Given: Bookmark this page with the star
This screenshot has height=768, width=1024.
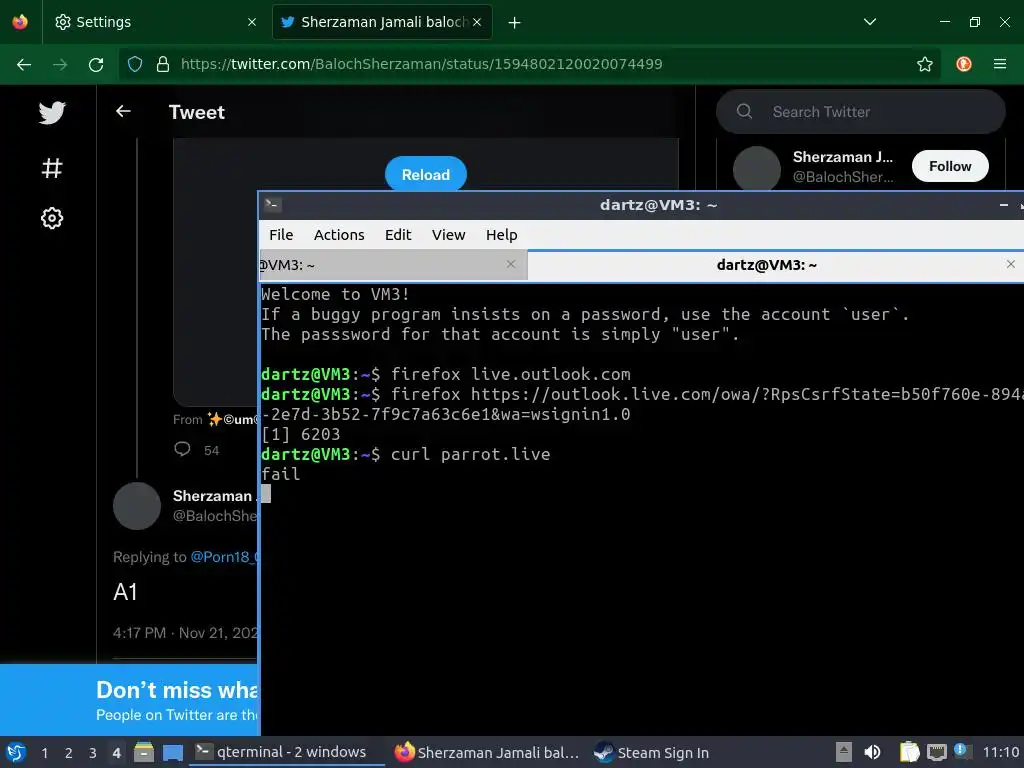Looking at the screenshot, I should point(925,64).
